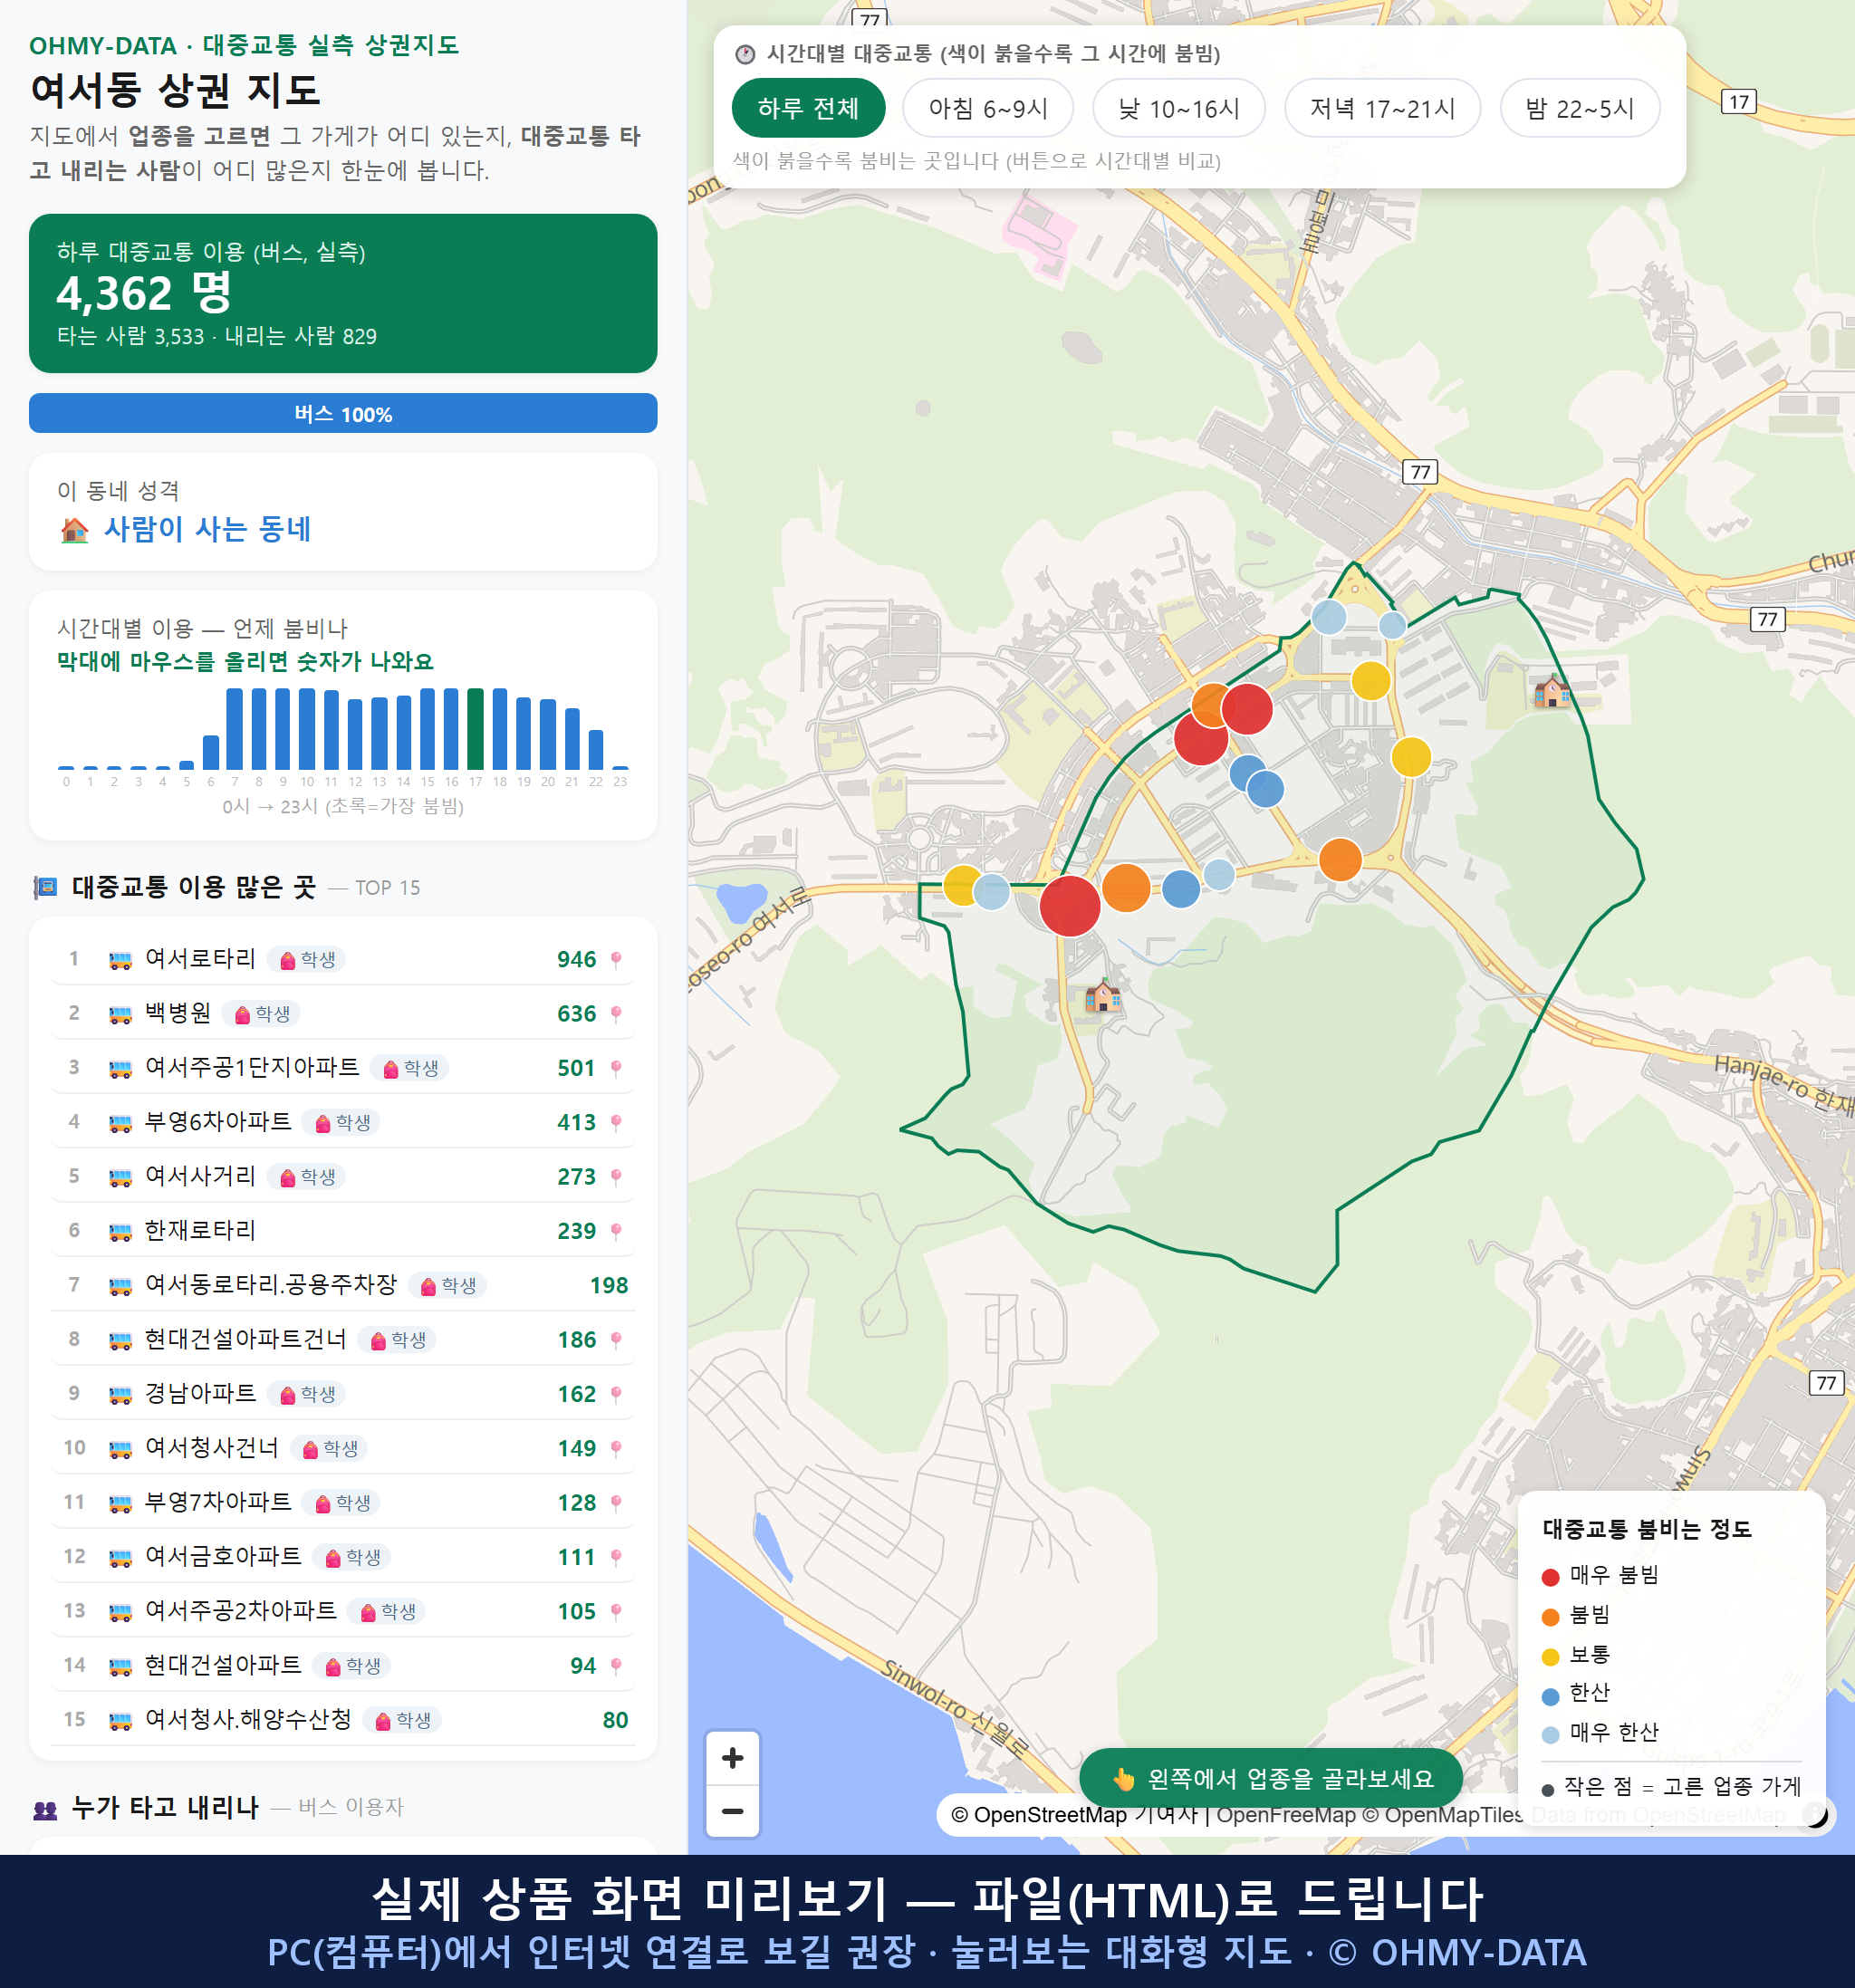The width and height of the screenshot is (1855, 1988).
Task: Click the clock icon beside 시간대별 대중교통
Action: [745, 54]
